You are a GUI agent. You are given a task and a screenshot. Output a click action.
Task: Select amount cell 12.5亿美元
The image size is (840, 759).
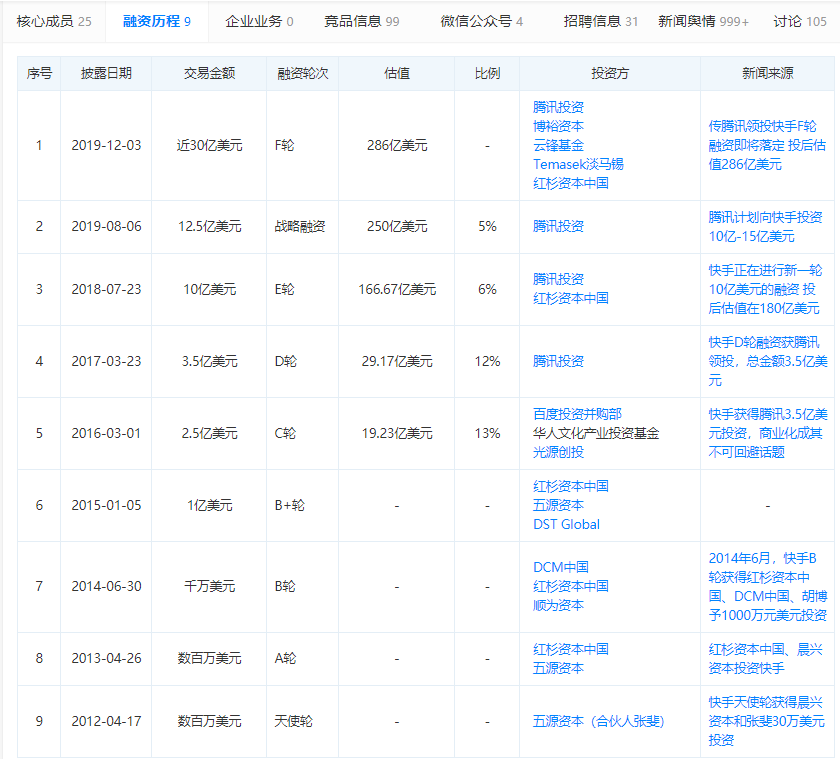click(209, 226)
